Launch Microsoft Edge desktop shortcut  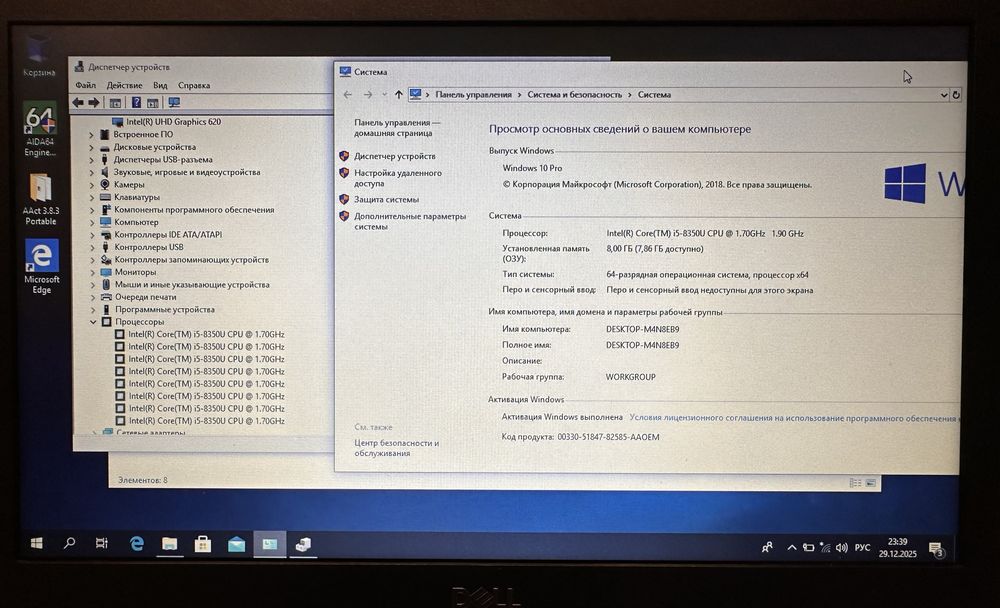click(41, 266)
